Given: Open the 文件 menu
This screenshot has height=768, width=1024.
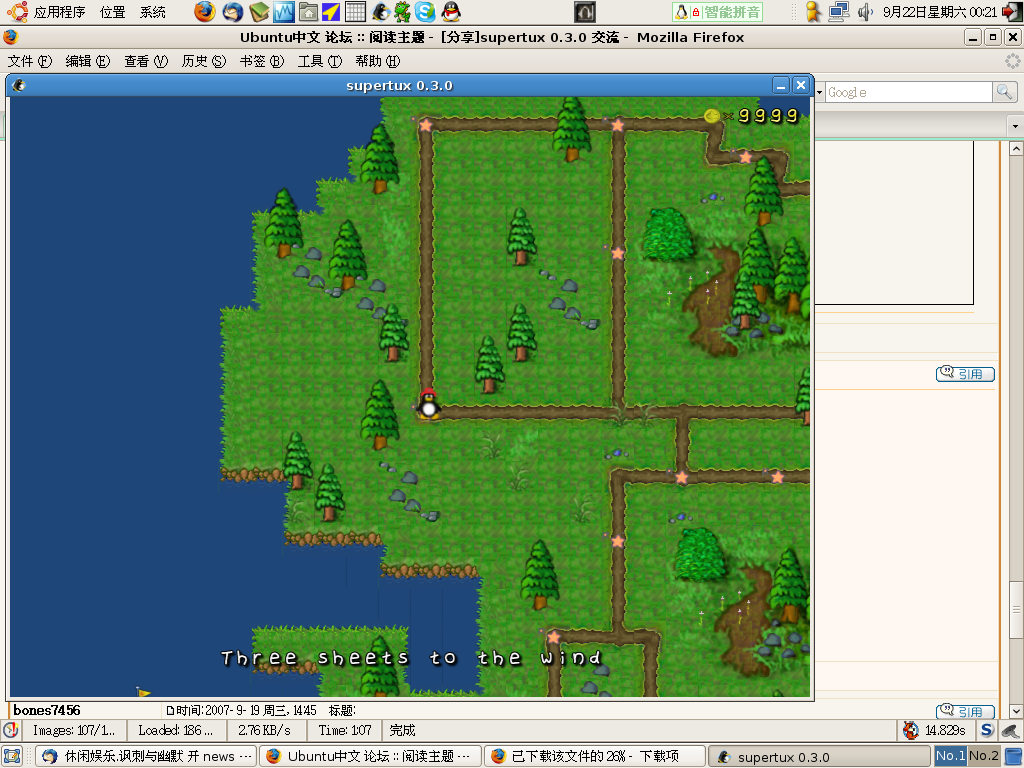Looking at the screenshot, I should [x=29, y=61].
